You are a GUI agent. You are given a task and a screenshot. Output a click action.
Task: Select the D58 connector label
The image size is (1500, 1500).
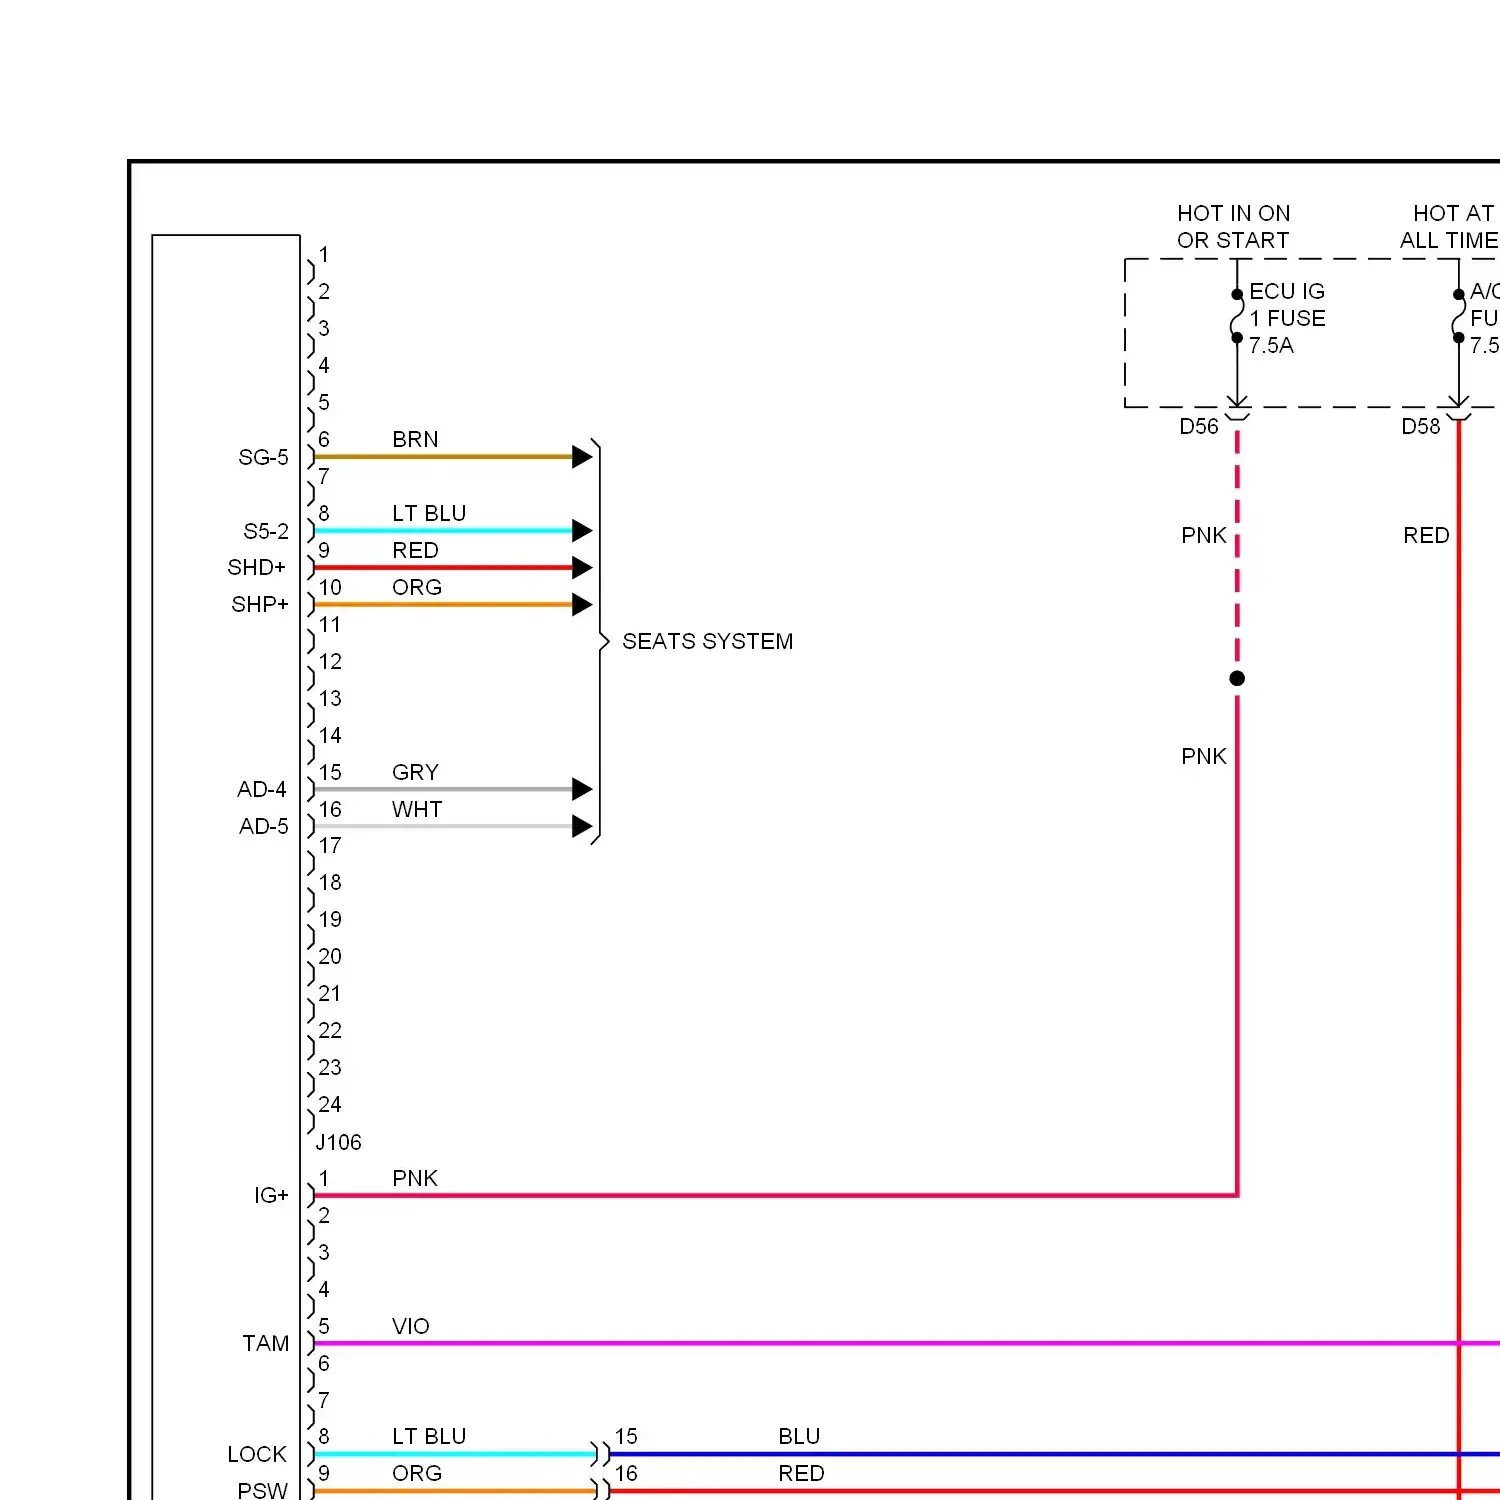coord(1420,427)
